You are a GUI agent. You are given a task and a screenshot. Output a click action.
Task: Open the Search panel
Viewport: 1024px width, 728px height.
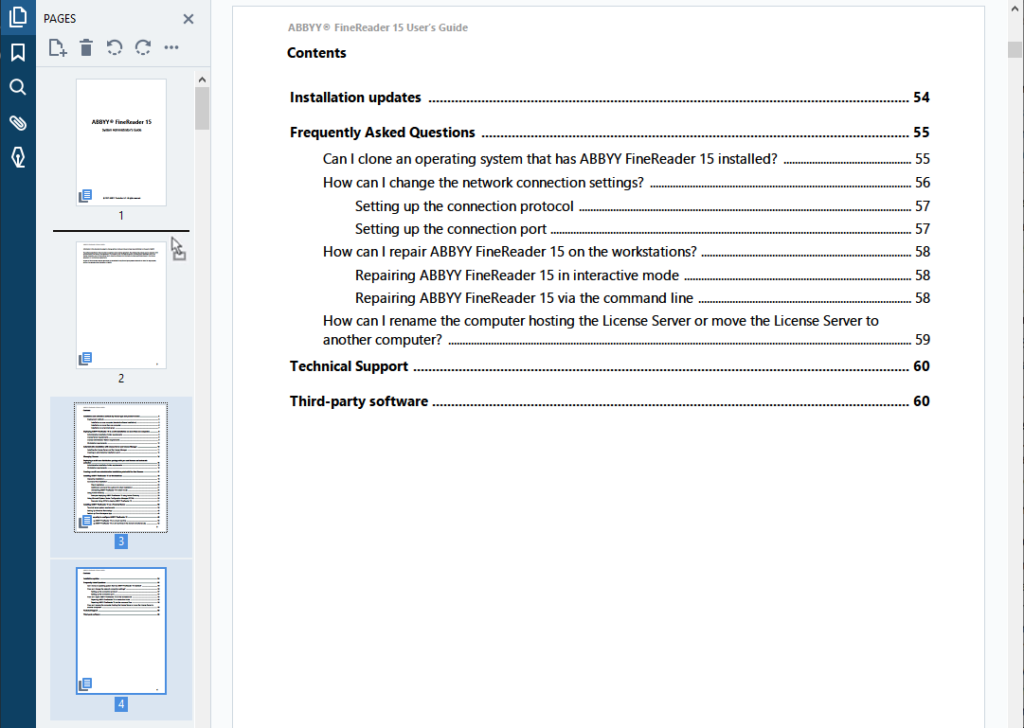click(x=18, y=87)
